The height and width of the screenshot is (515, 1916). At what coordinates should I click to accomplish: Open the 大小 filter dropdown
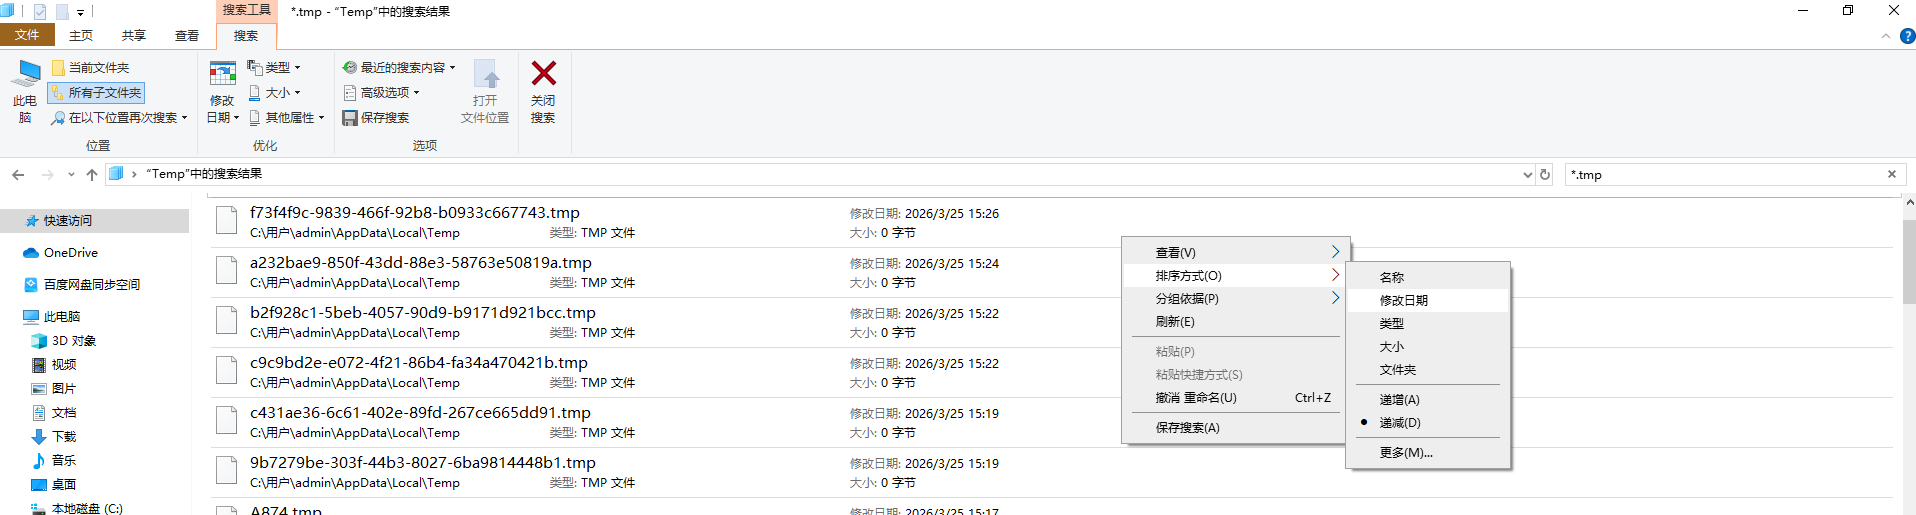tap(275, 93)
